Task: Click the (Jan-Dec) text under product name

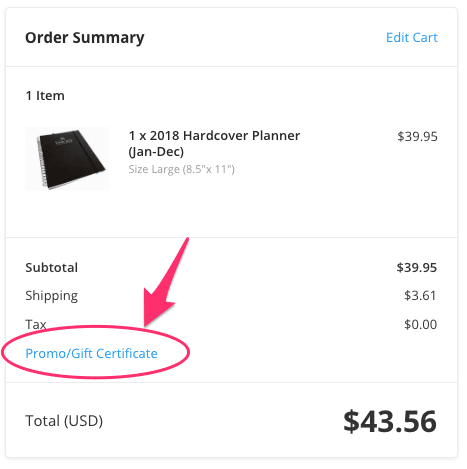Action: click(x=156, y=152)
